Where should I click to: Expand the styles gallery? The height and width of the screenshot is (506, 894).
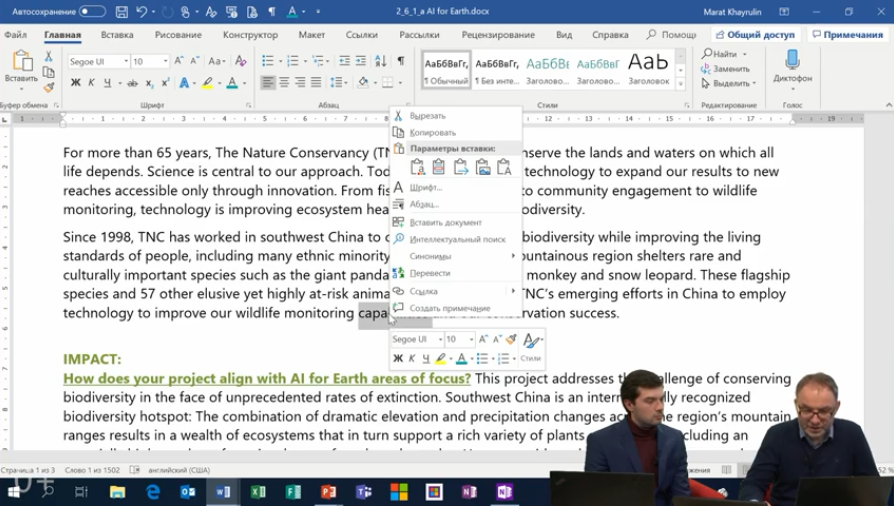tap(680, 84)
